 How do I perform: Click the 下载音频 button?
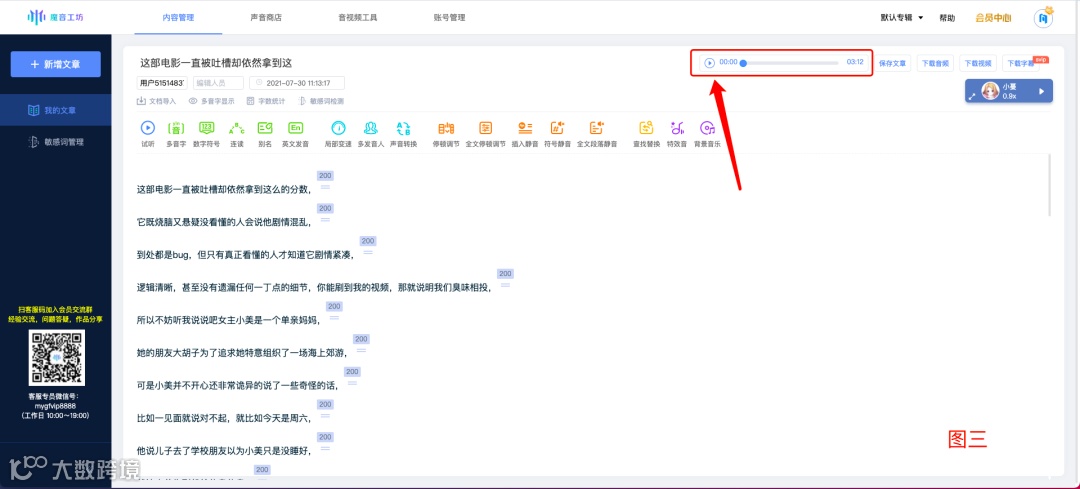(935, 63)
